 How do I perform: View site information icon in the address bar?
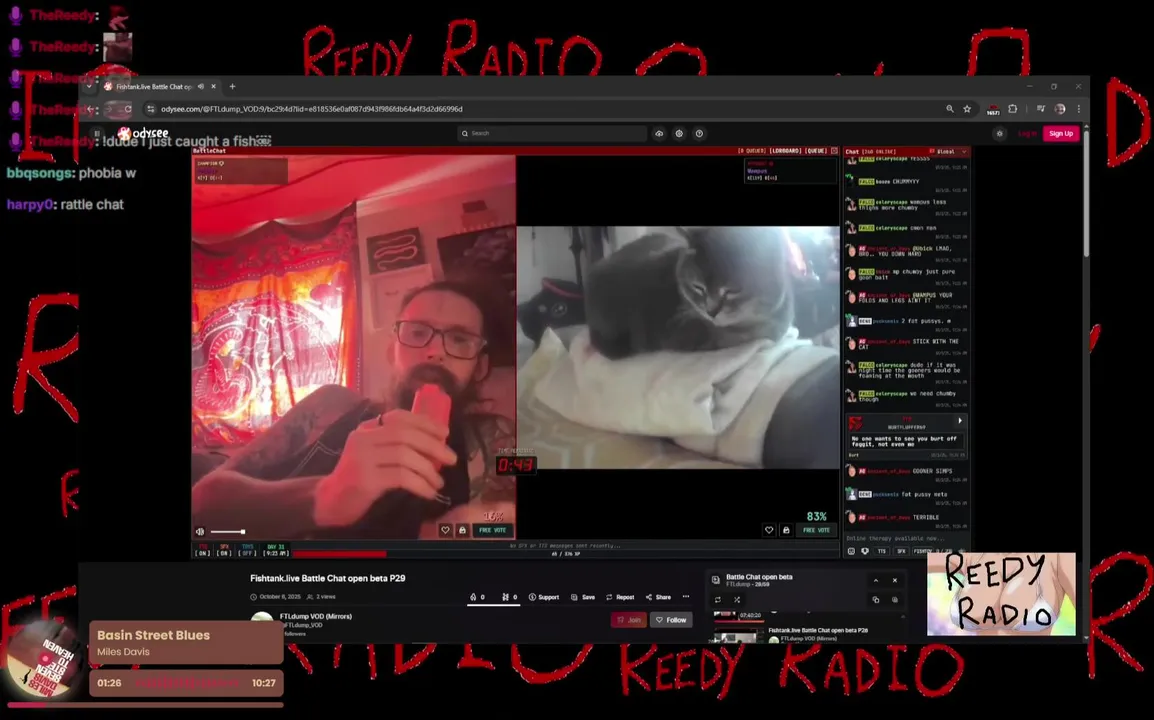pyautogui.click(x=151, y=109)
